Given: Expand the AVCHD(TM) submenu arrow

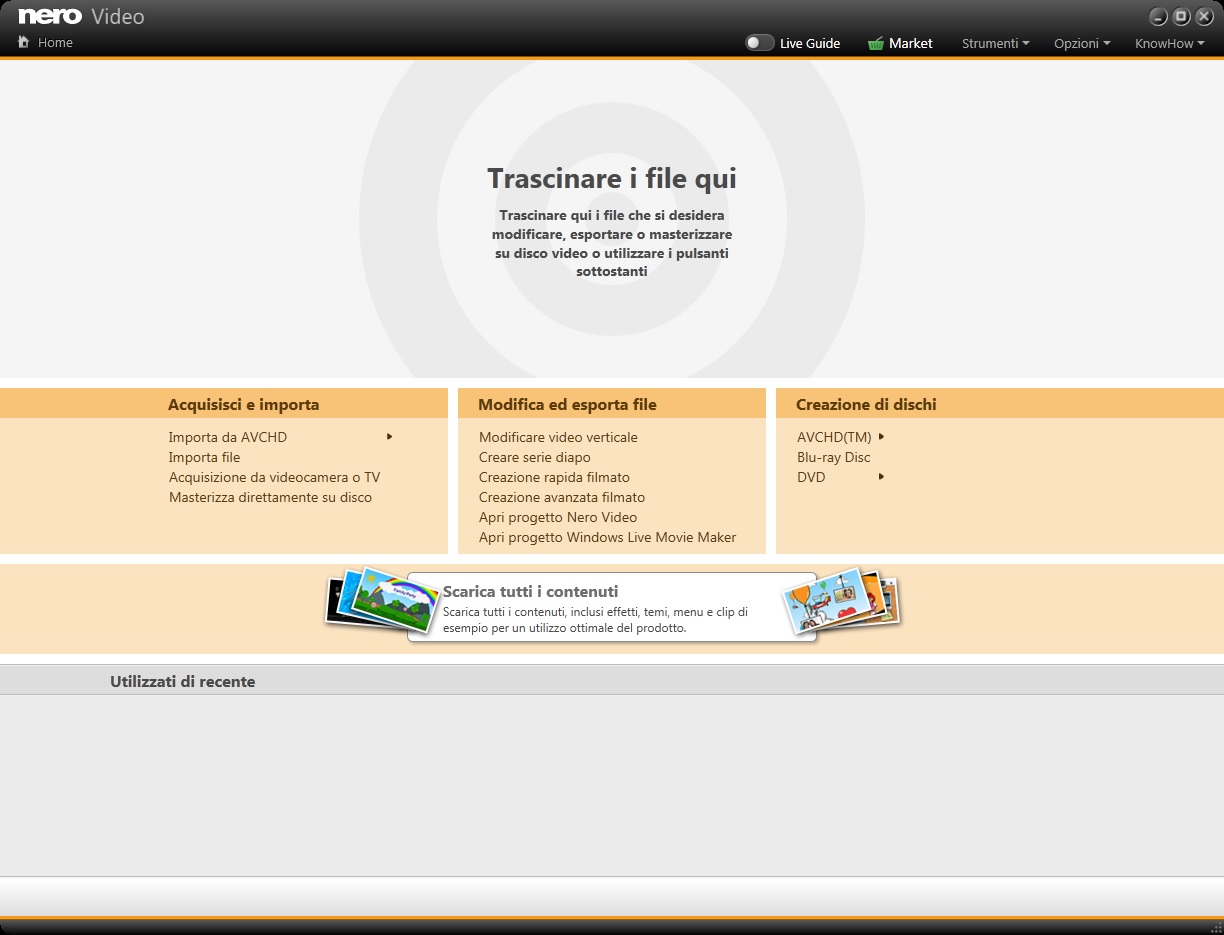Looking at the screenshot, I should point(882,436).
